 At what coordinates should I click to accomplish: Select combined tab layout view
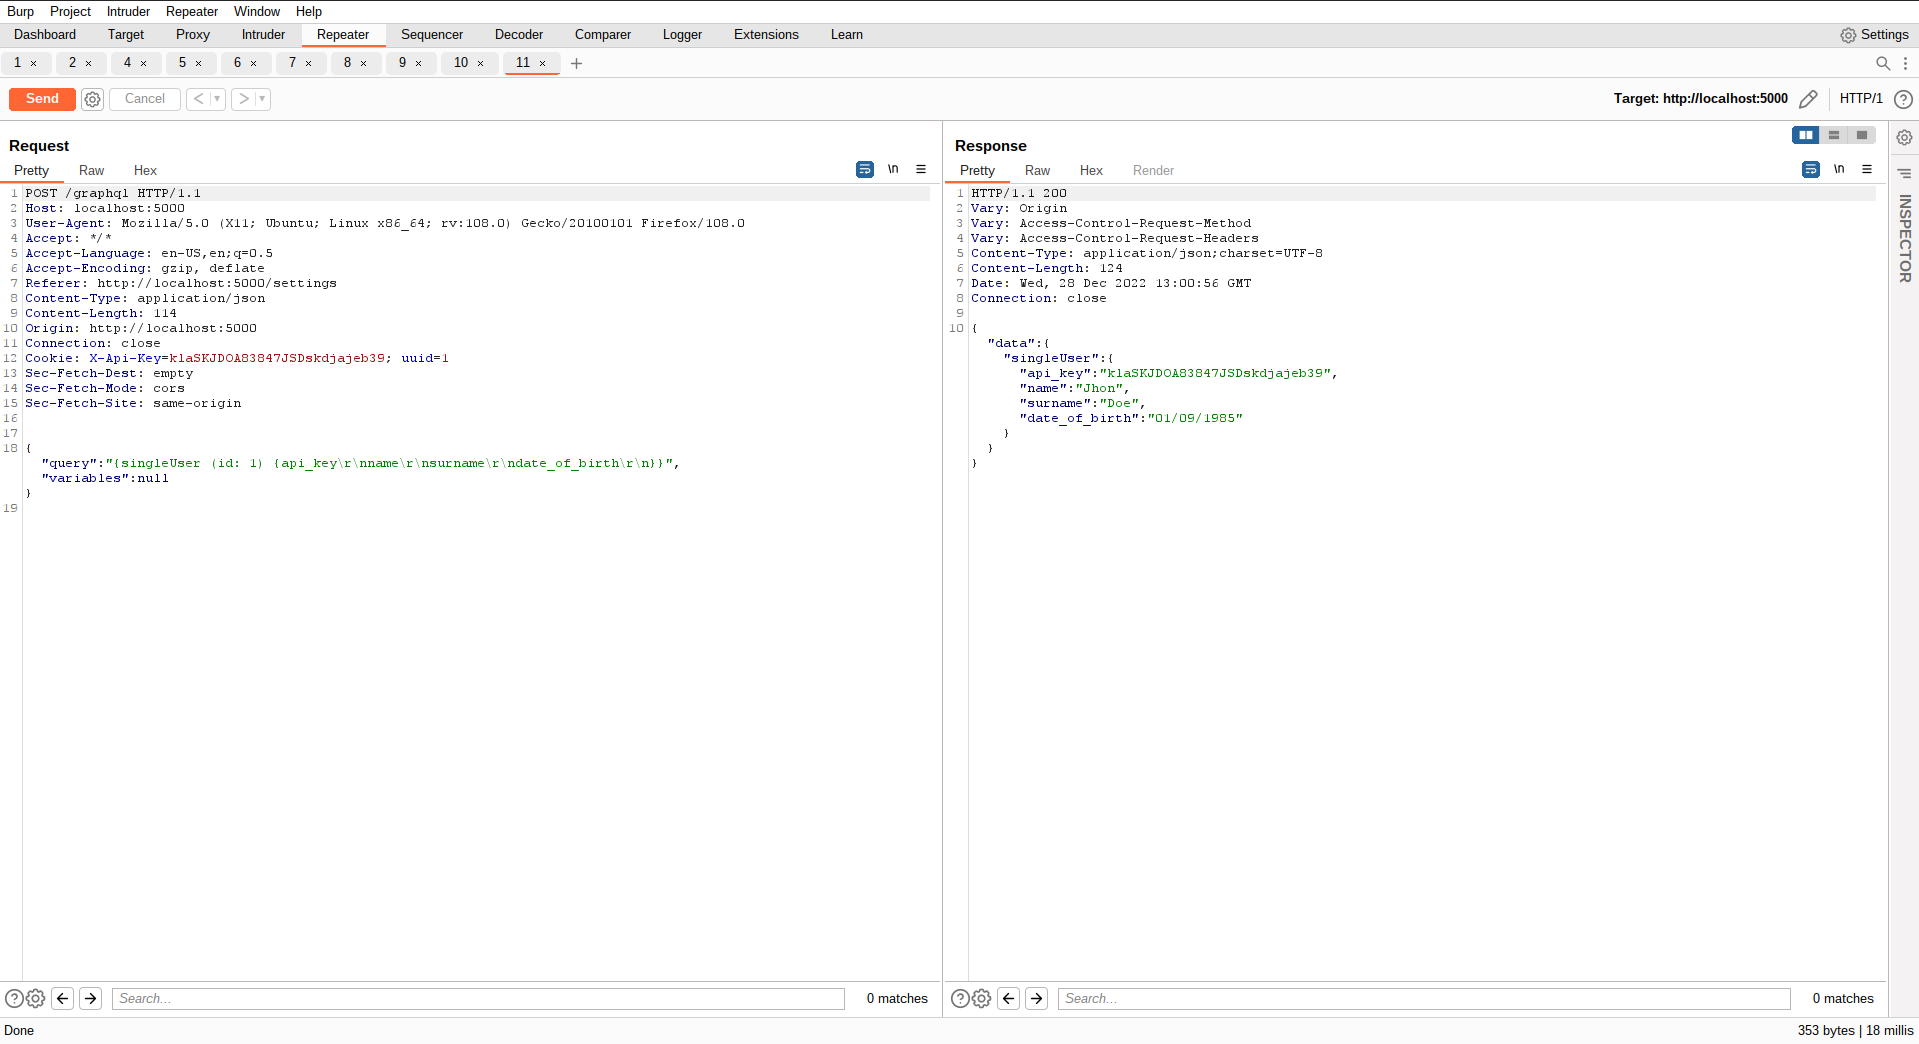[x=1862, y=135]
